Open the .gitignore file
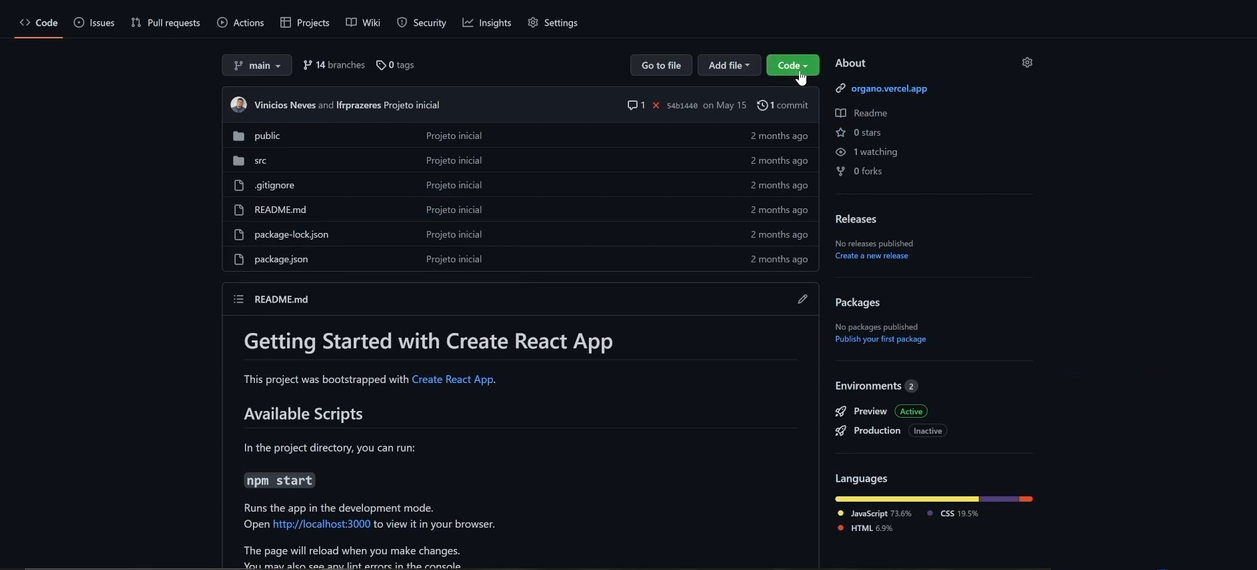 point(274,185)
